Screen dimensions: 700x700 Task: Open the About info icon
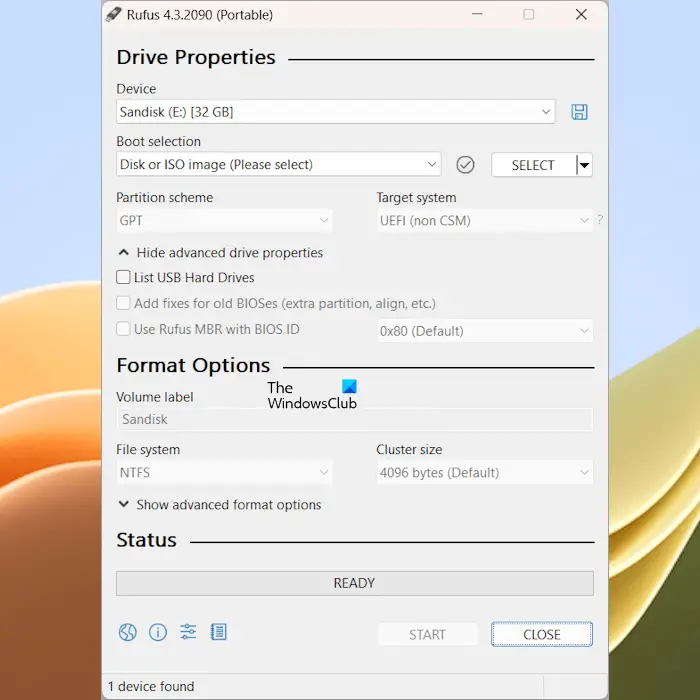pyautogui.click(x=158, y=632)
